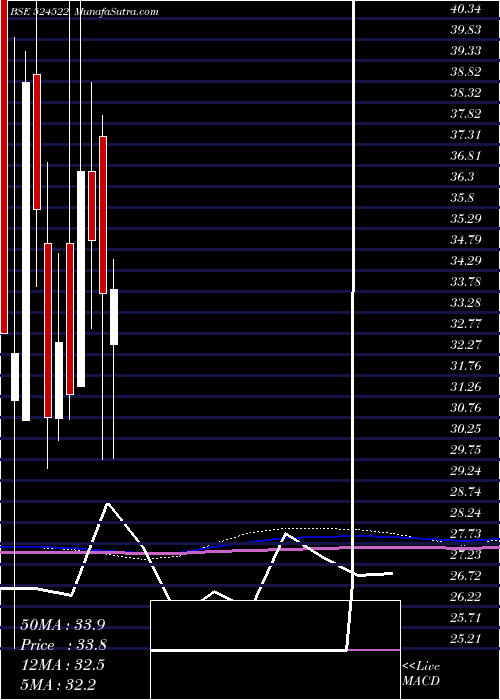Click the <<Live MACD label
Image resolution: width=500 pixels, height=700 pixels.
[421, 674]
